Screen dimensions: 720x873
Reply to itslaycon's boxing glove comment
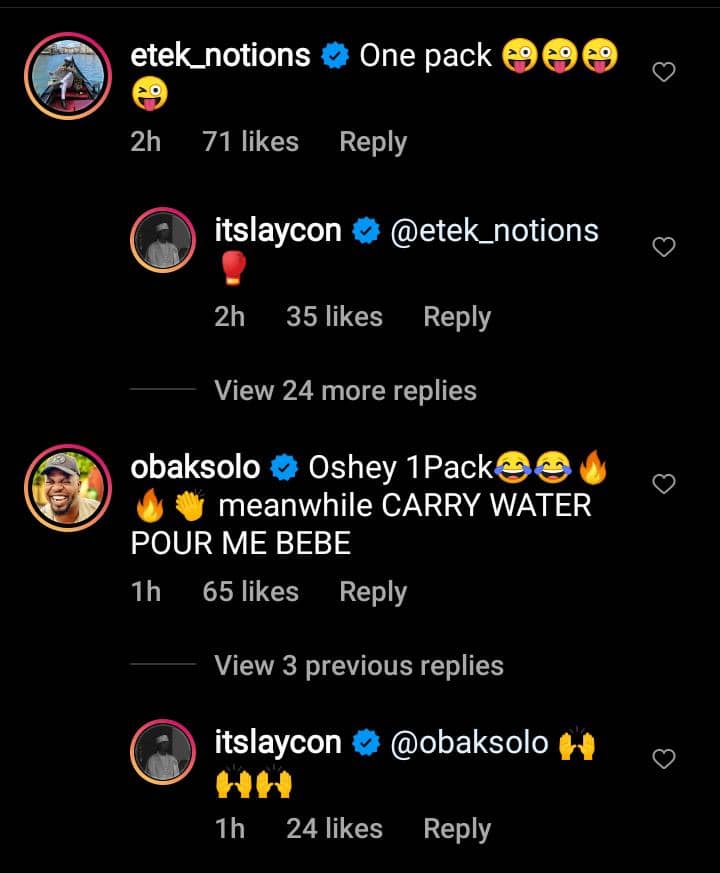(457, 317)
